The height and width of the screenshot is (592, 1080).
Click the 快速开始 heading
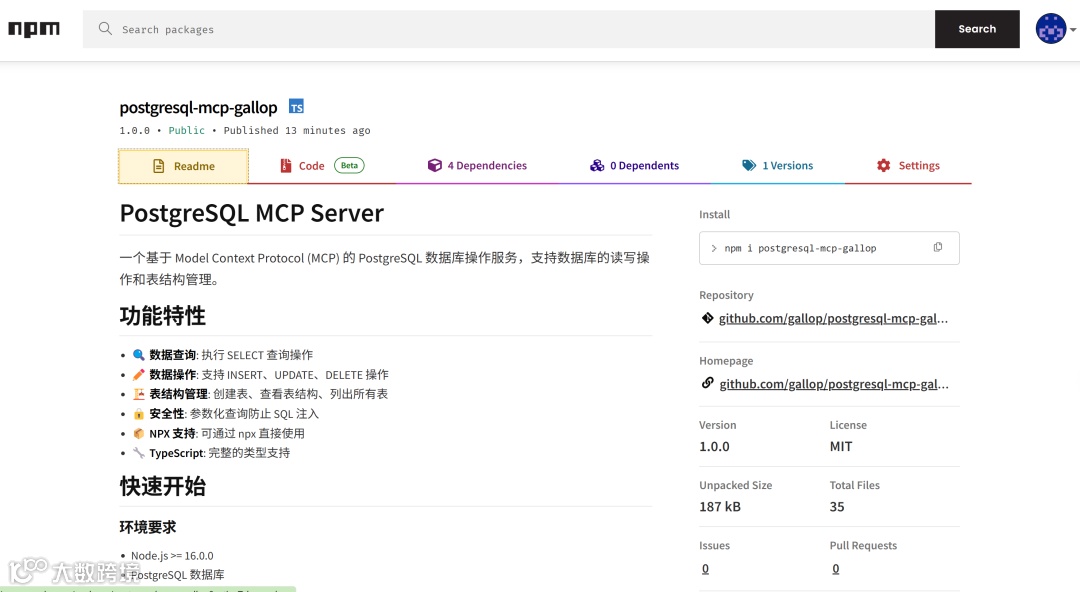163,486
